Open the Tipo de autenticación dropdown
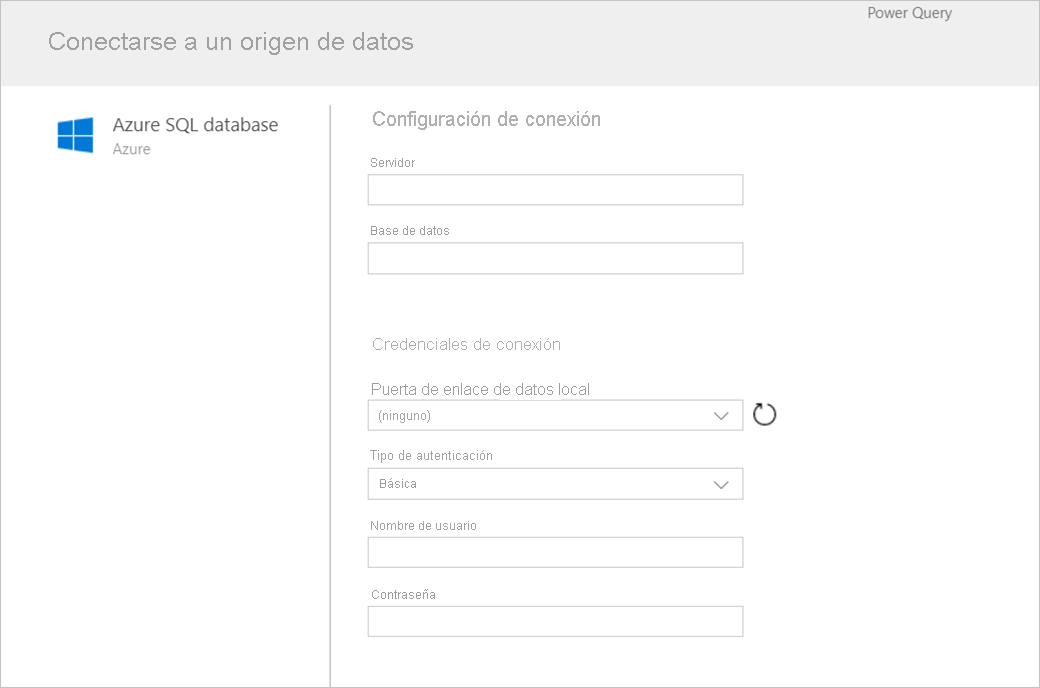1040x688 pixels. tap(555, 484)
